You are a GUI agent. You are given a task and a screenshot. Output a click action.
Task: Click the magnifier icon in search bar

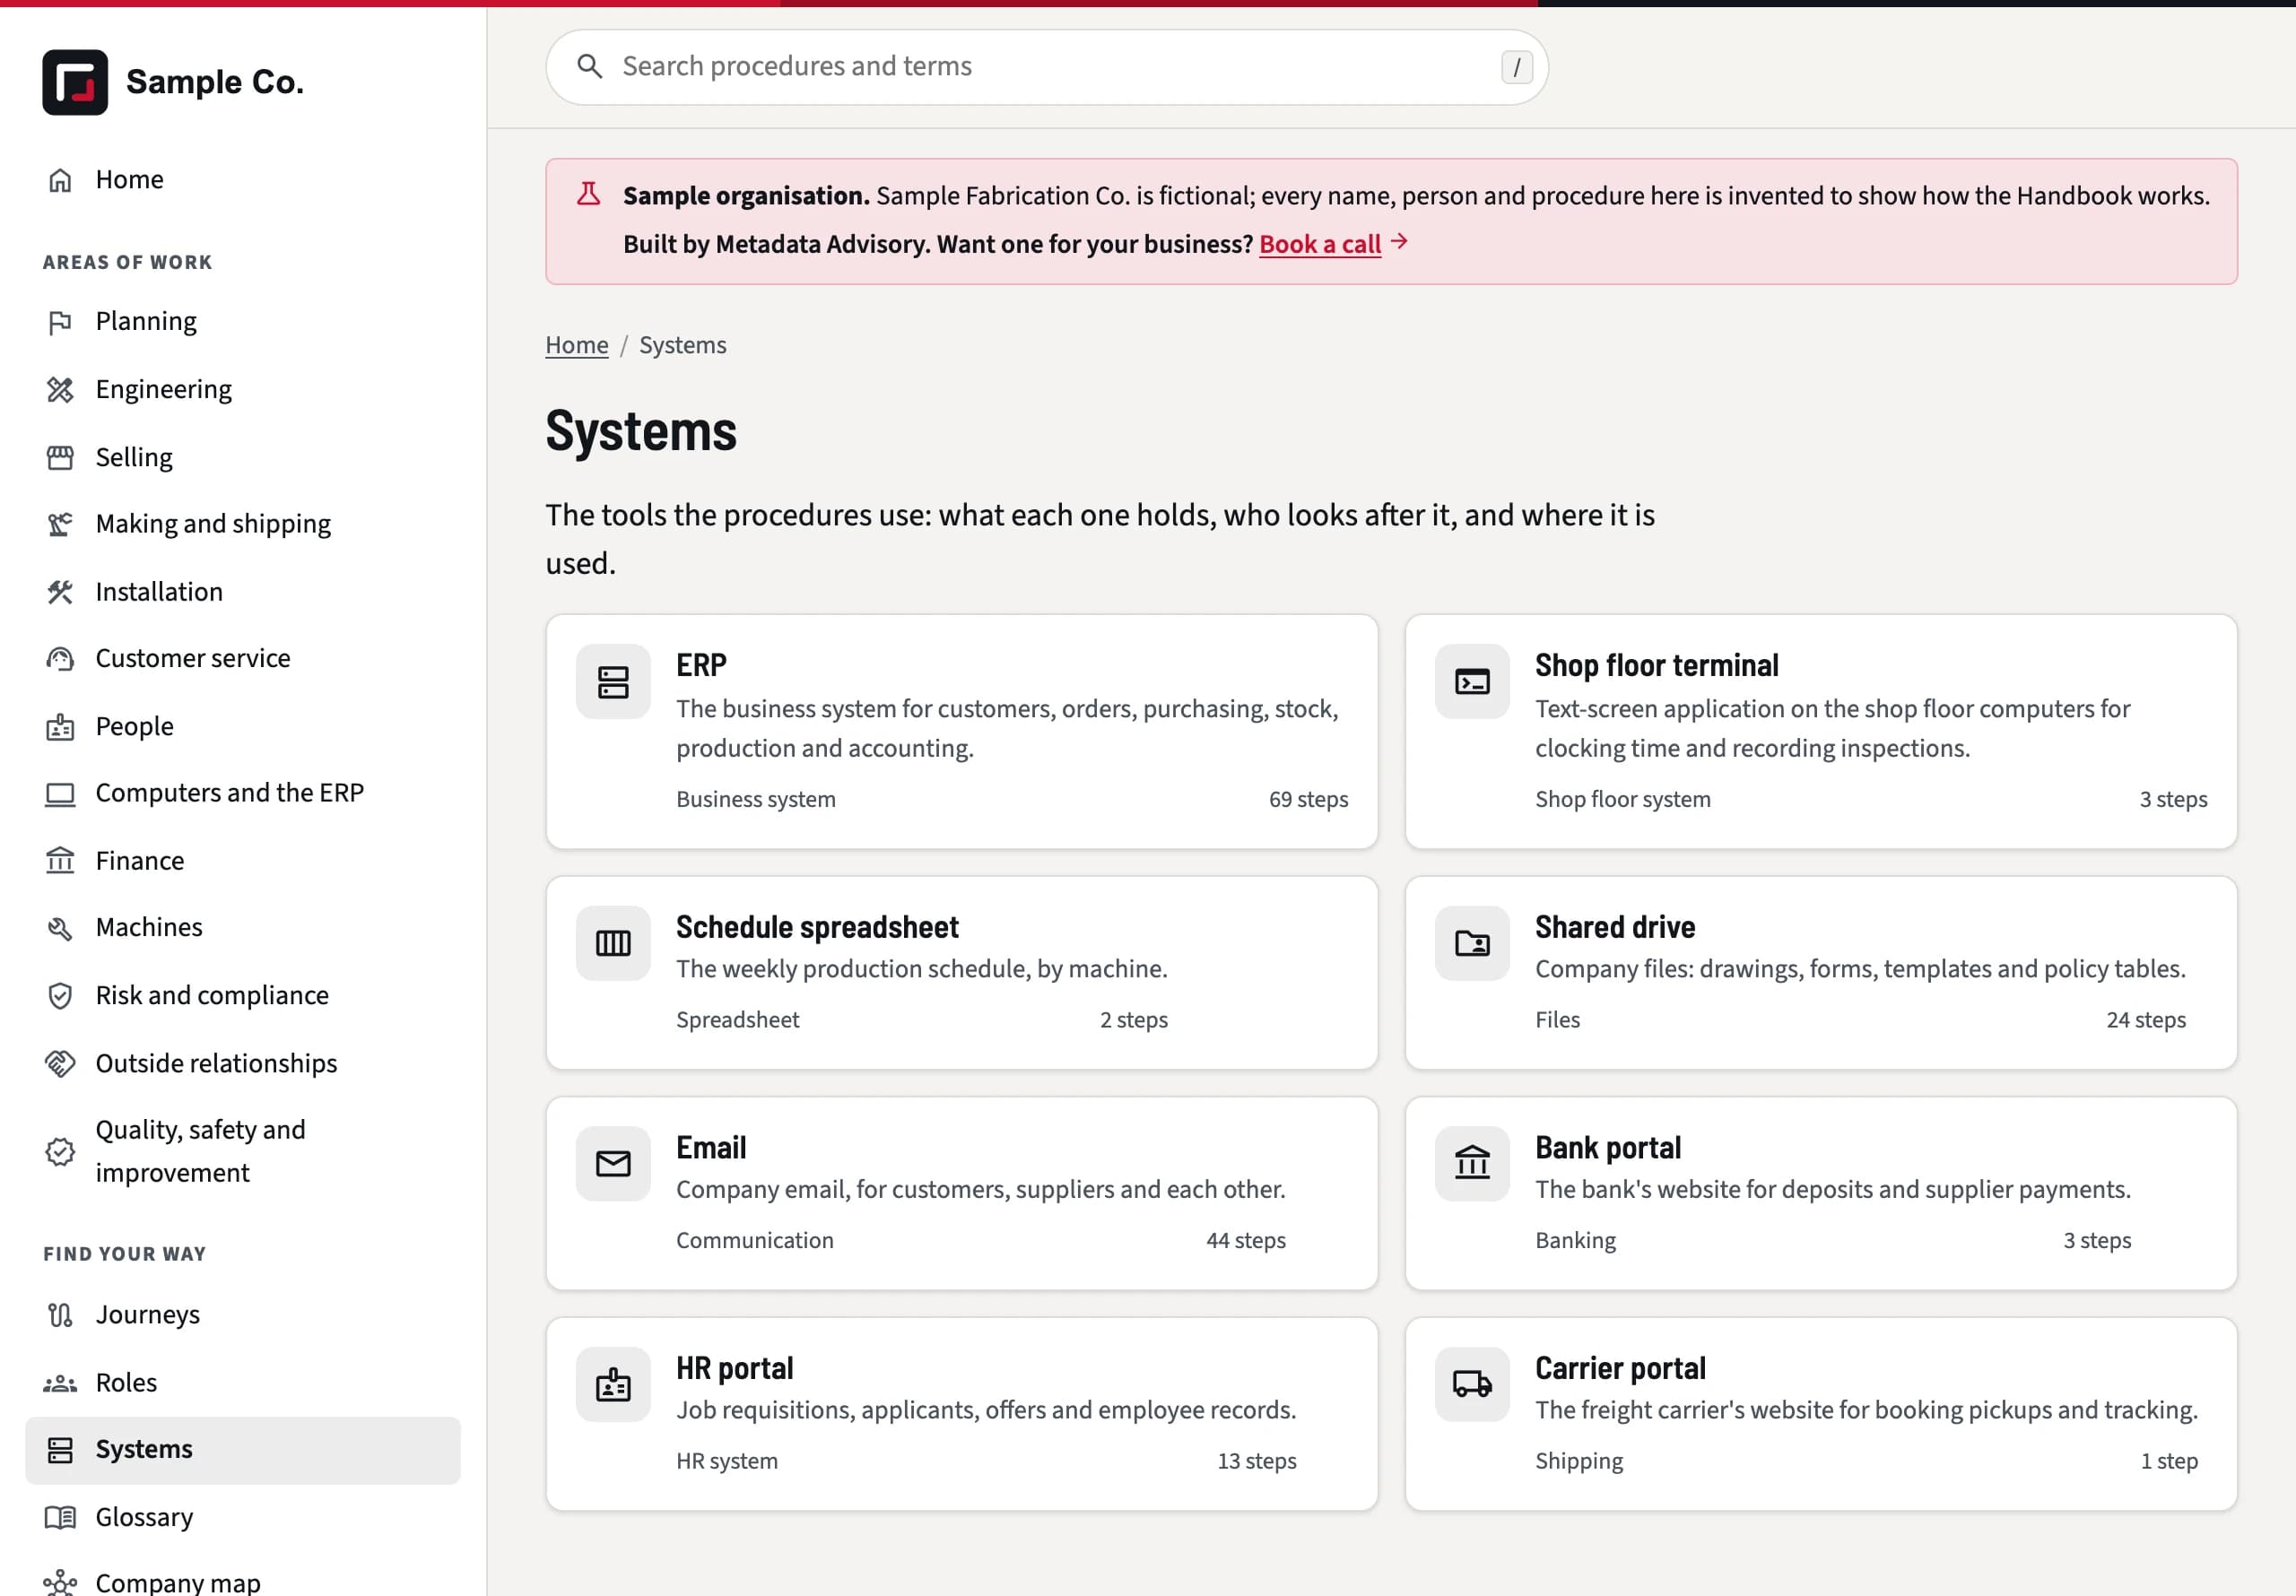point(590,66)
